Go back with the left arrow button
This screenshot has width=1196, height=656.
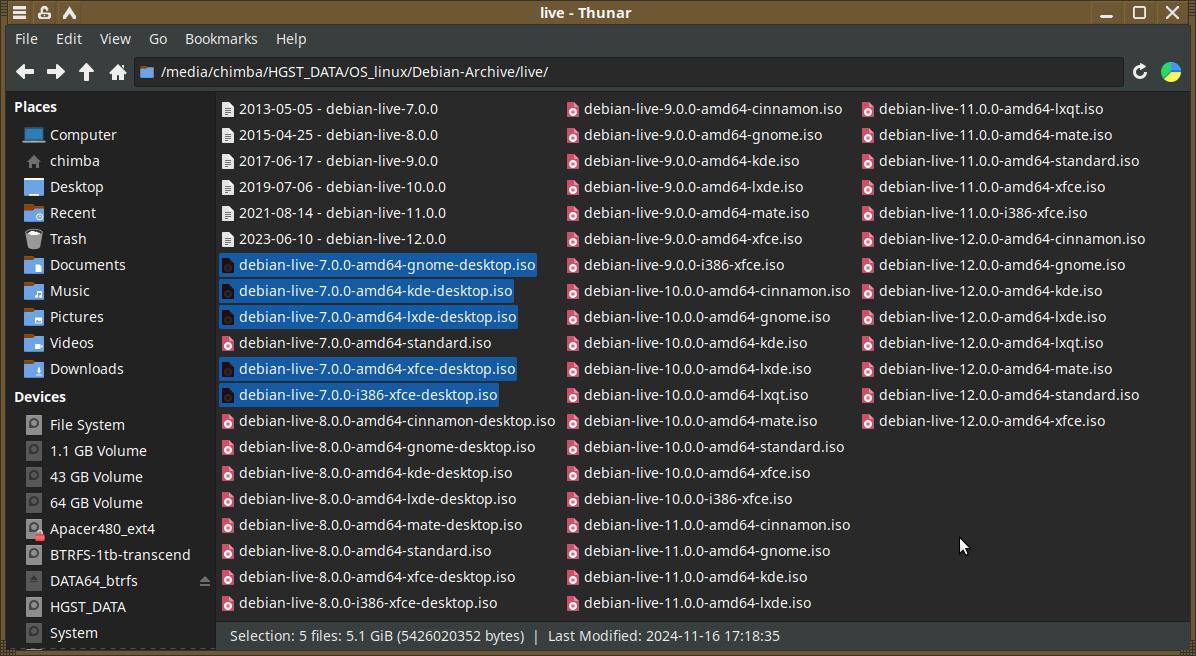25,72
